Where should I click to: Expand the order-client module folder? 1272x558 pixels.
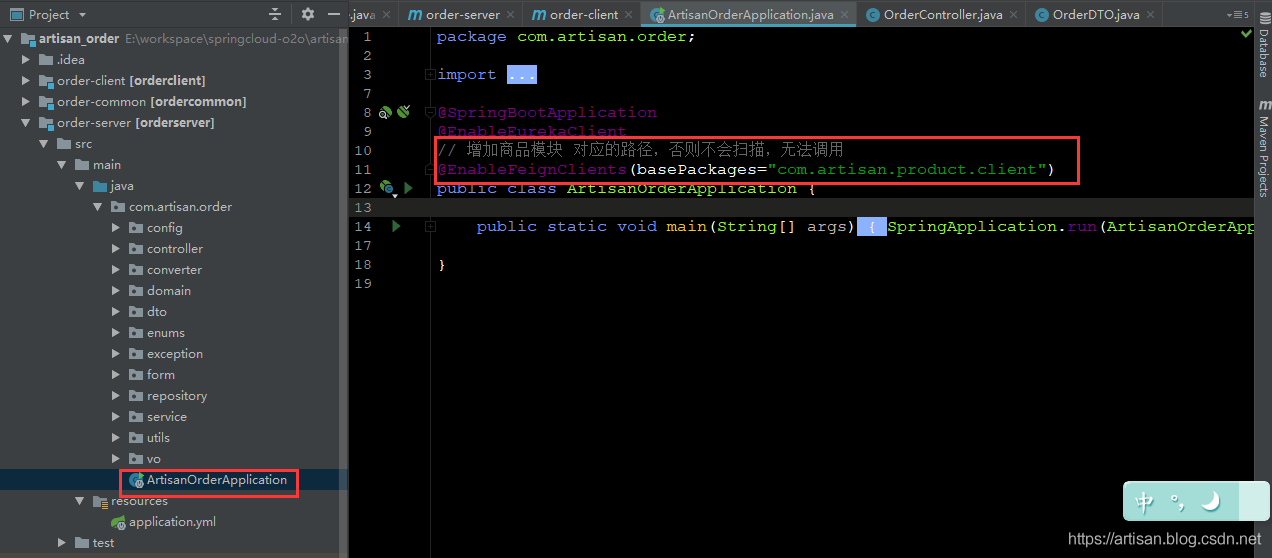[x=26, y=81]
